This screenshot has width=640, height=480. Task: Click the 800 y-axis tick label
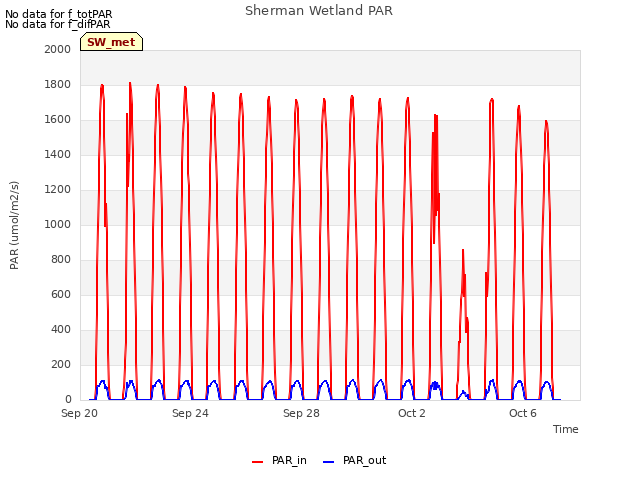61,260
